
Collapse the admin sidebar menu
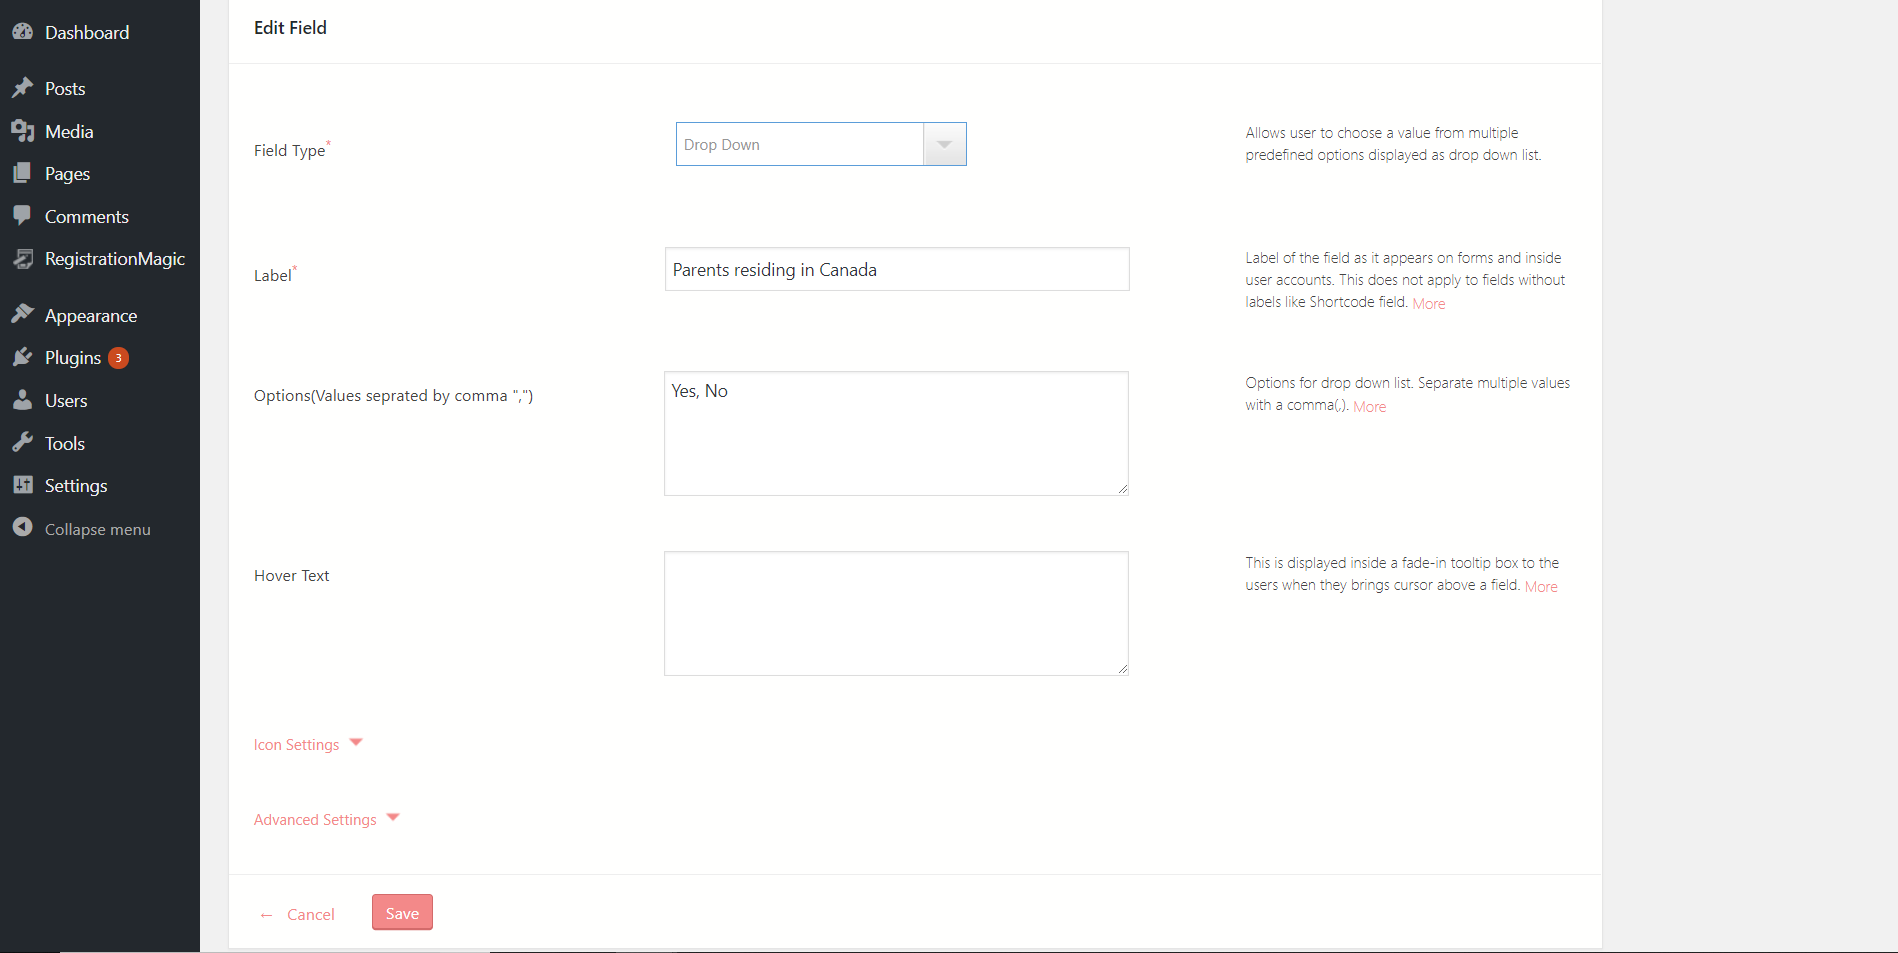[24, 528]
